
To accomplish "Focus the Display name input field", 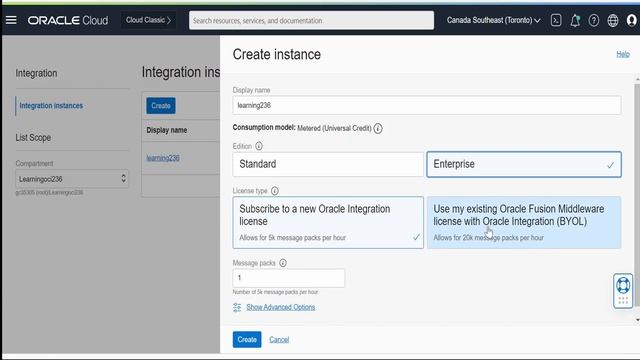I will tap(427, 105).
